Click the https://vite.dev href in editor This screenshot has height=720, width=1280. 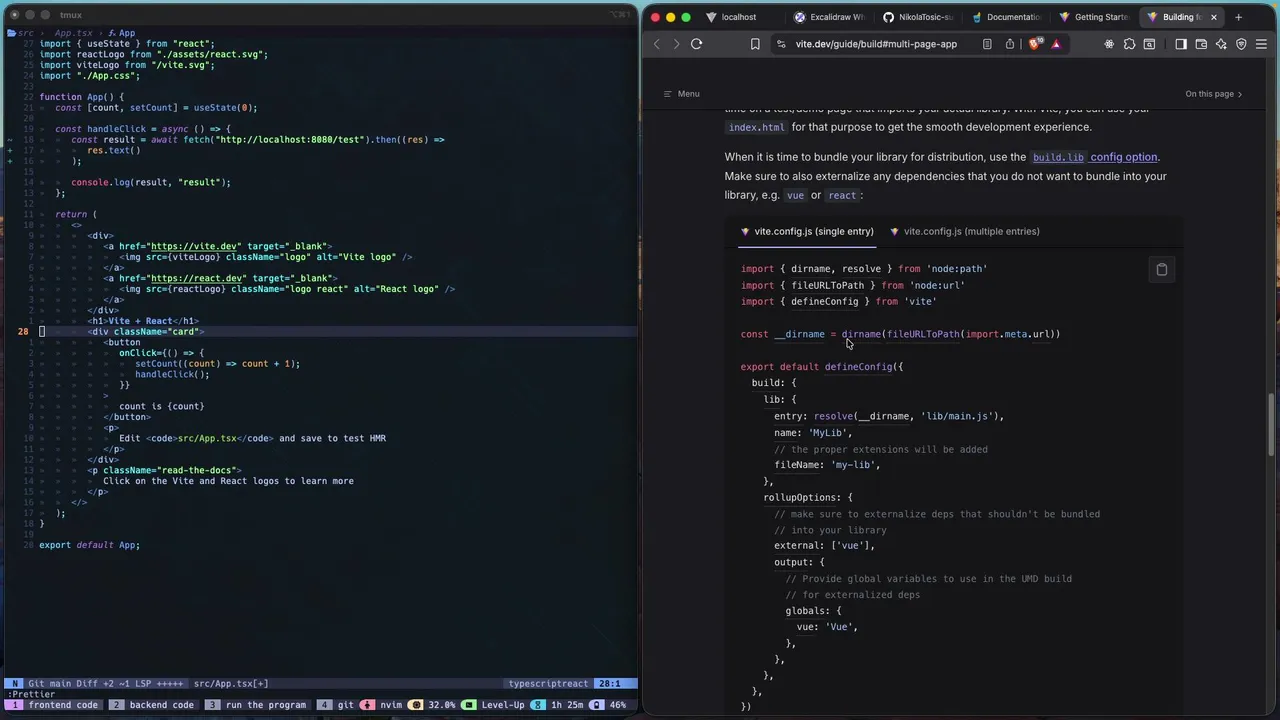(194, 246)
